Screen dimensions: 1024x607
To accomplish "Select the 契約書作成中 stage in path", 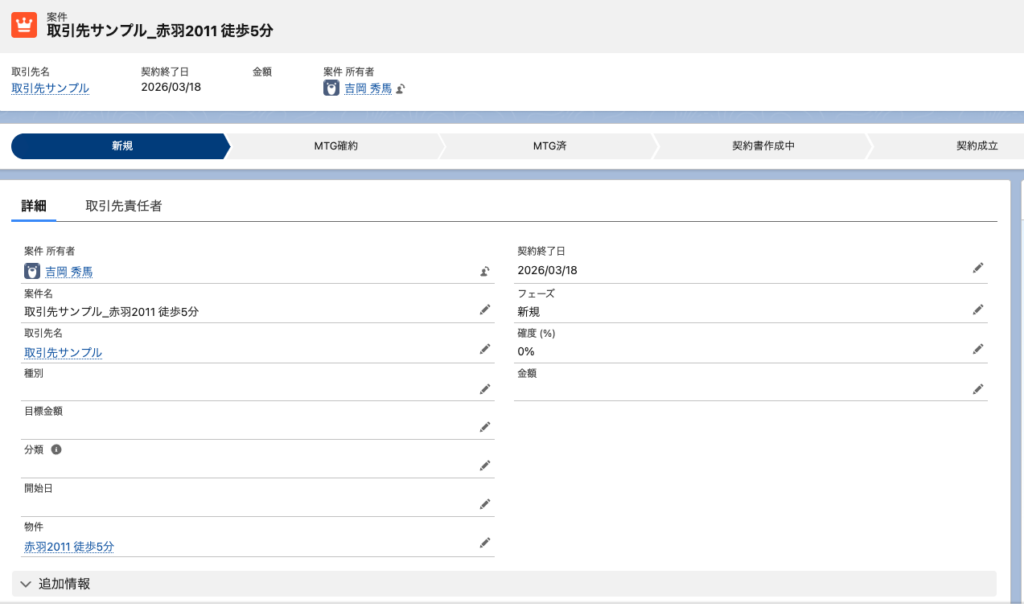I will [x=762, y=146].
